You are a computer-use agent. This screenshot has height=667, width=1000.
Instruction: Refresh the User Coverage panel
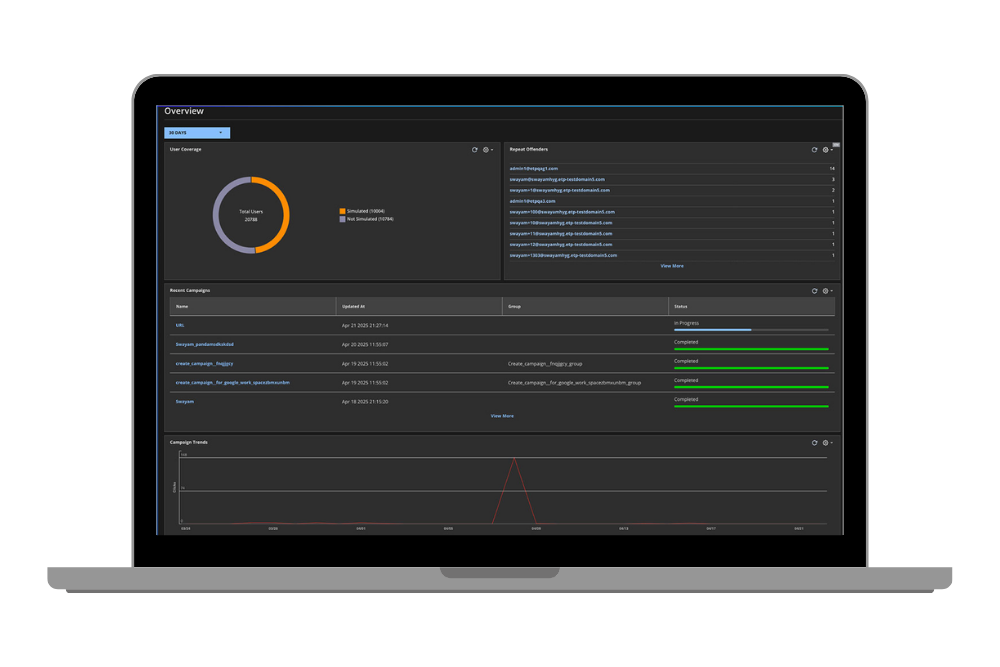(474, 150)
